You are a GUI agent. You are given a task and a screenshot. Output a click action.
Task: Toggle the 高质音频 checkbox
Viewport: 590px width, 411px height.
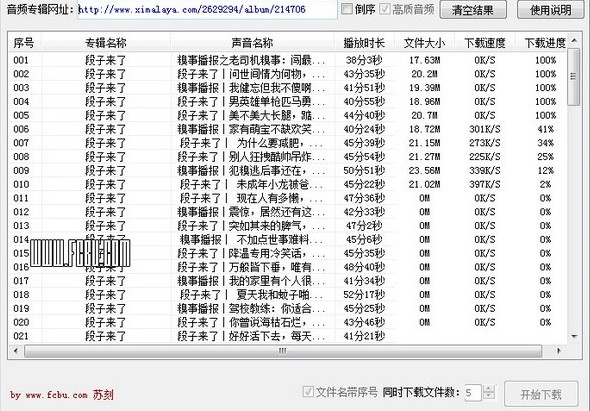[x=385, y=9]
